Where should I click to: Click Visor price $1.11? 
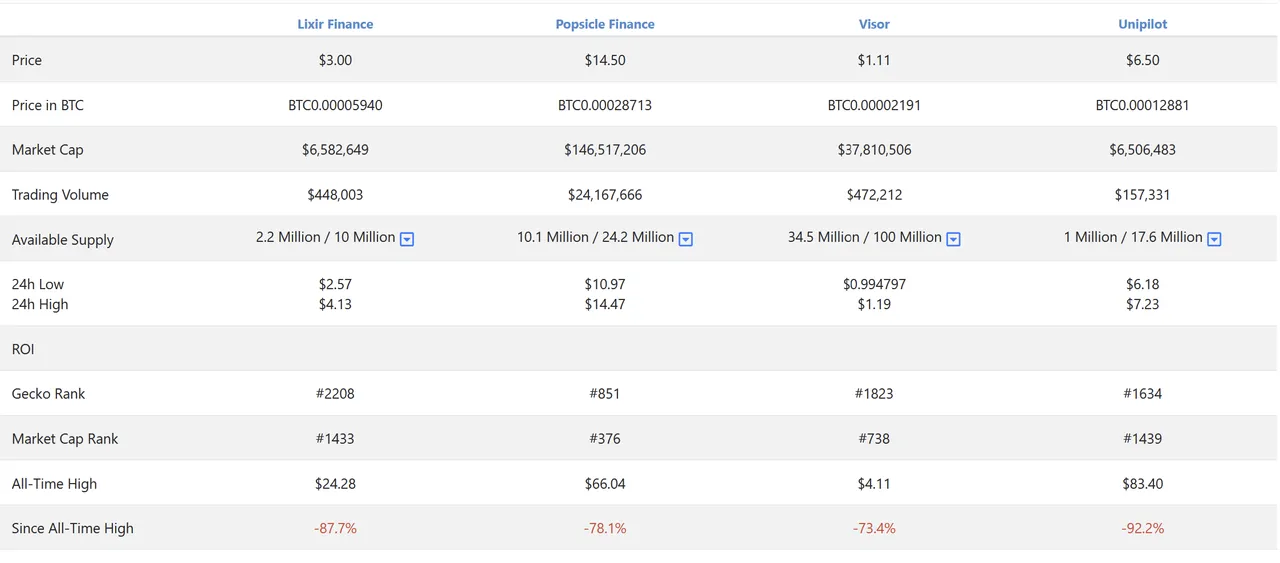tap(874, 60)
